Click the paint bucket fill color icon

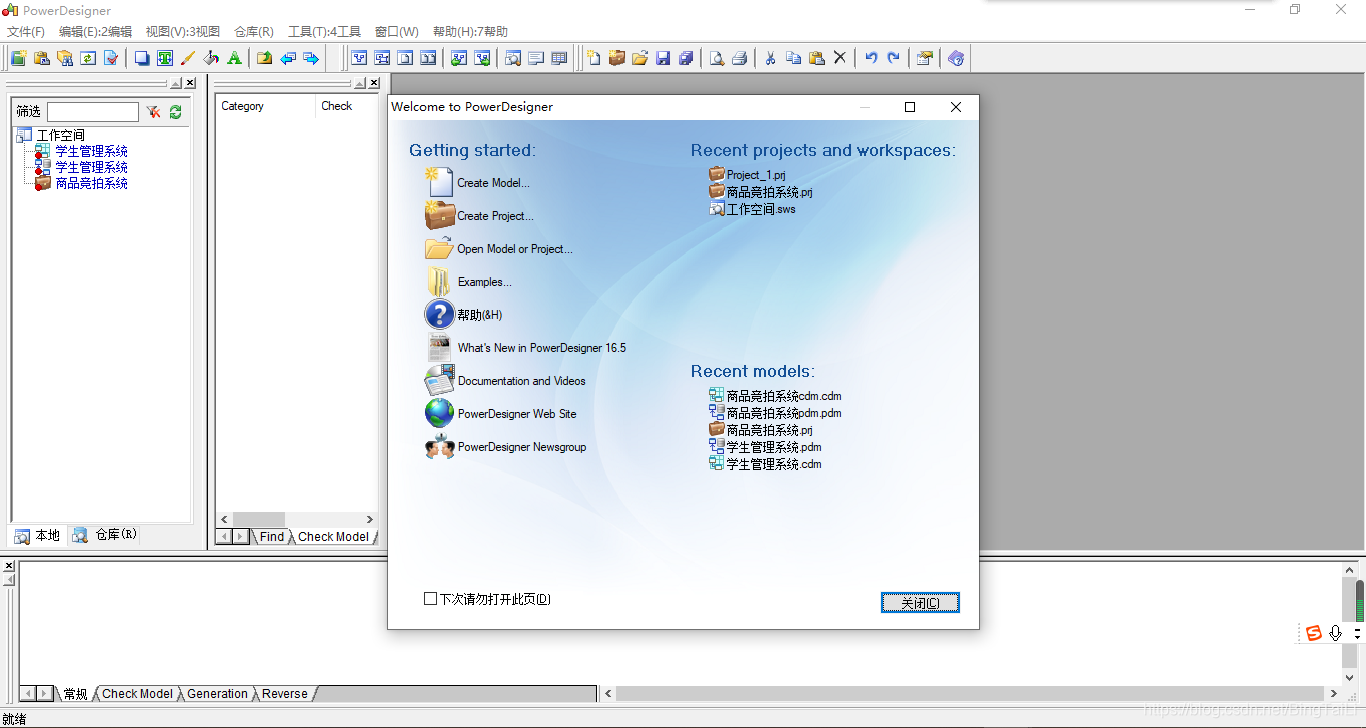[211, 58]
